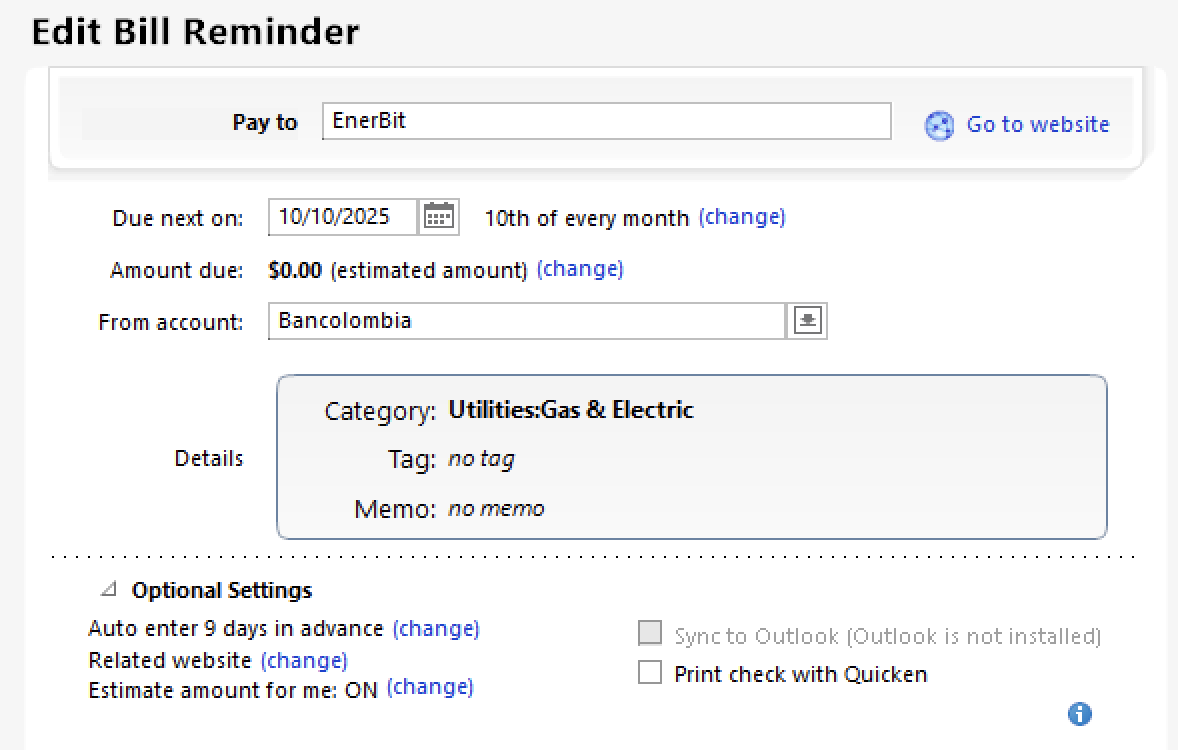
Task: Toggle the Sync to Outlook checkbox
Action: pos(650,635)
